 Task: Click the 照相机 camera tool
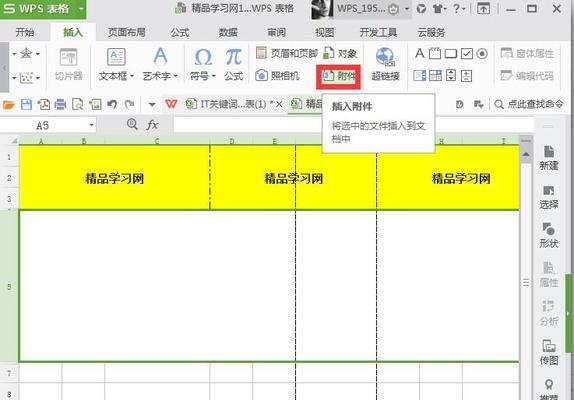click(x=277, y=76)
